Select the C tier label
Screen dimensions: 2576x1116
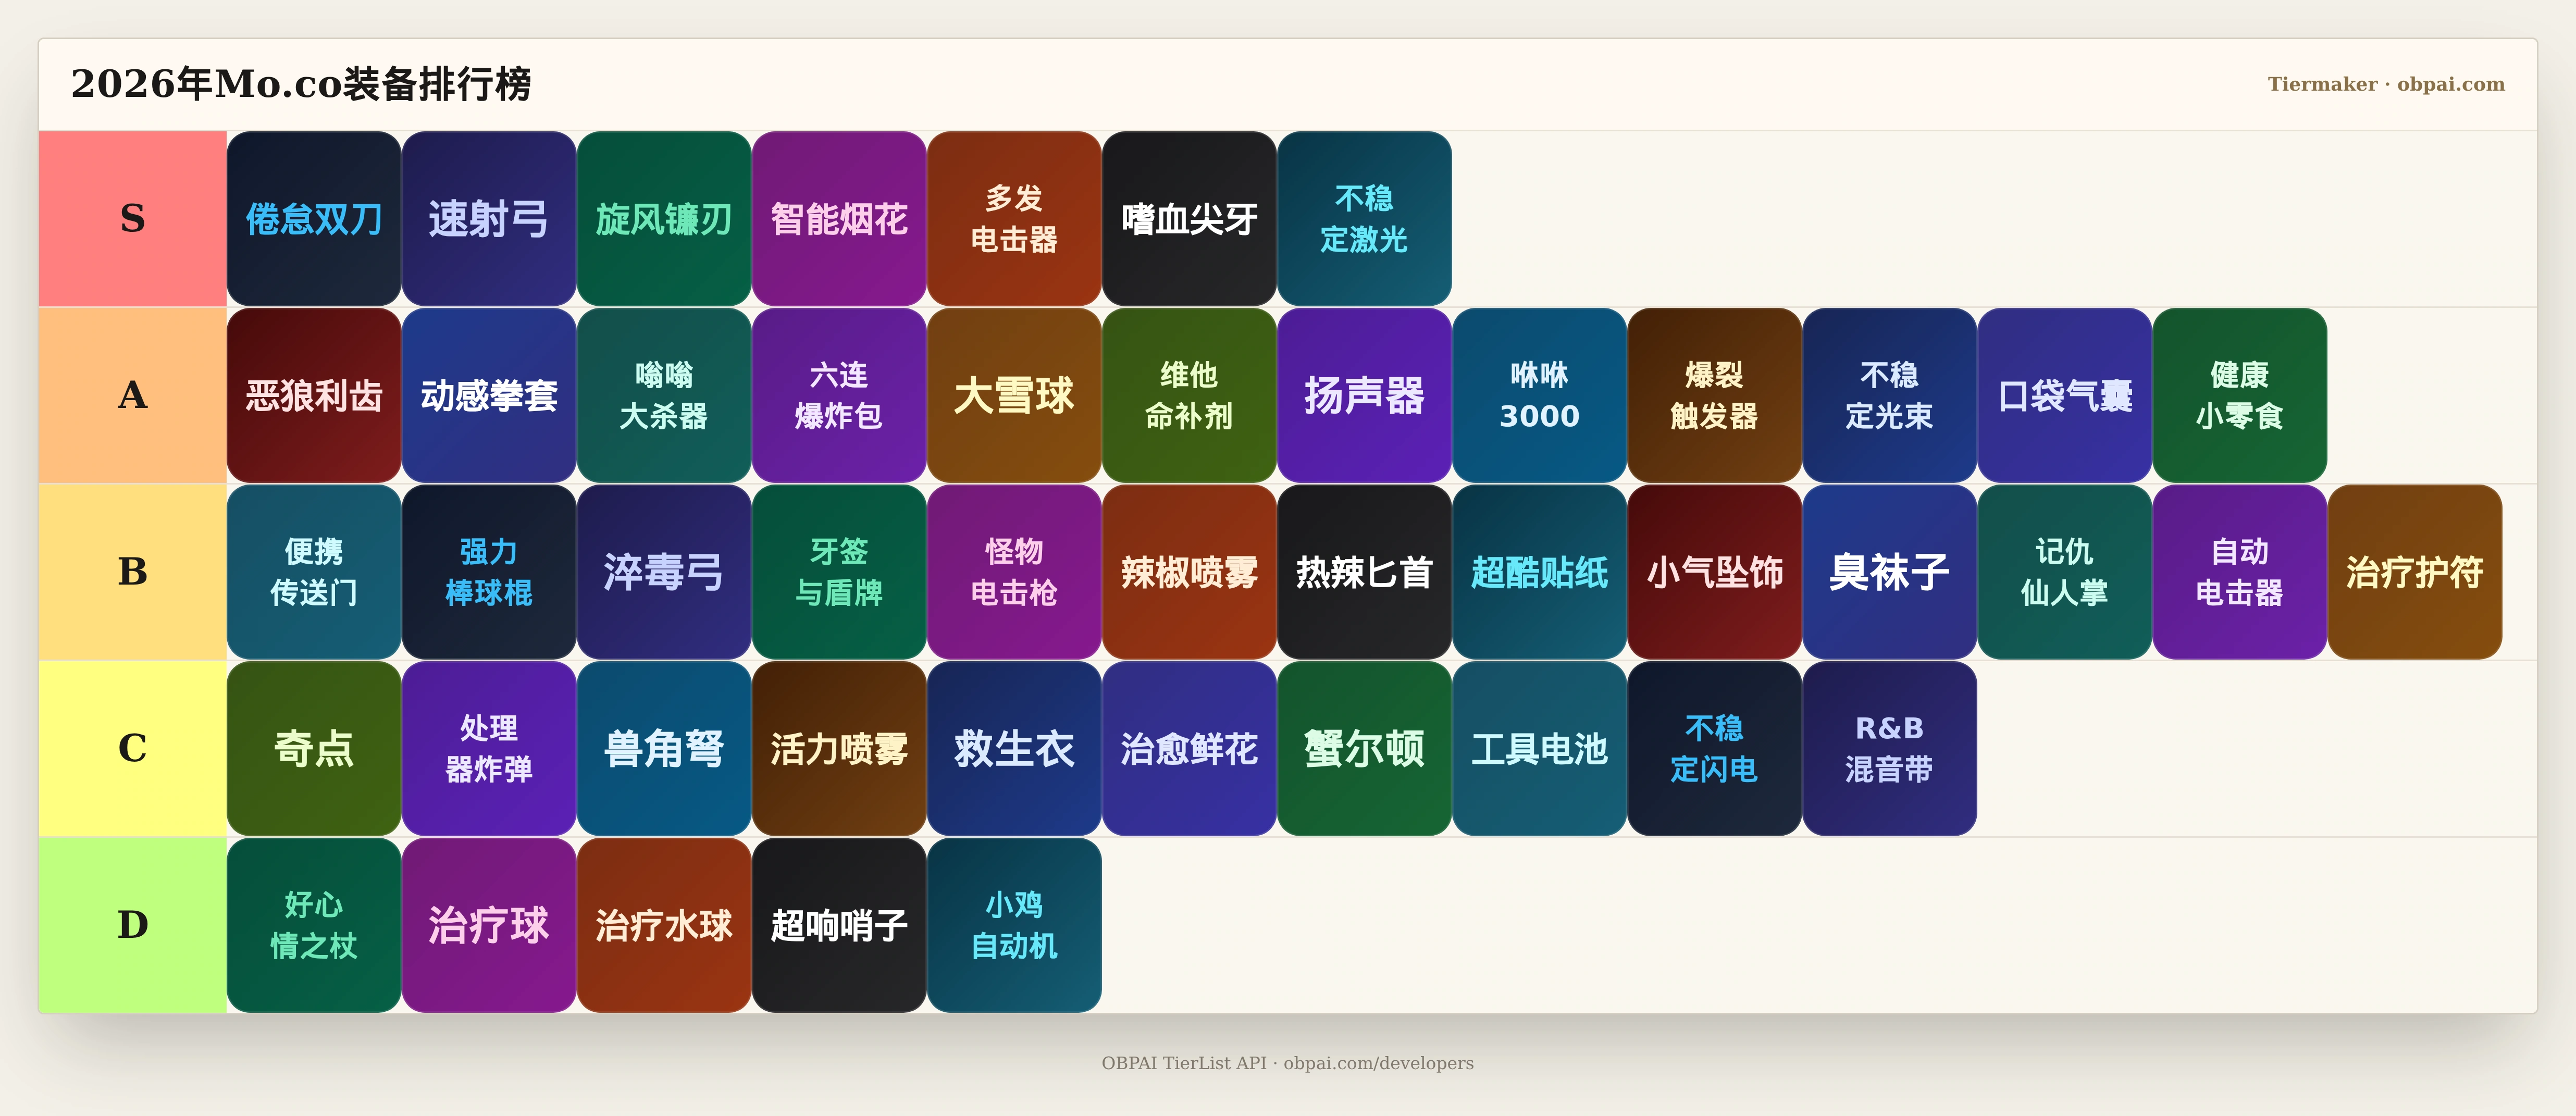[x=133, y=749]
